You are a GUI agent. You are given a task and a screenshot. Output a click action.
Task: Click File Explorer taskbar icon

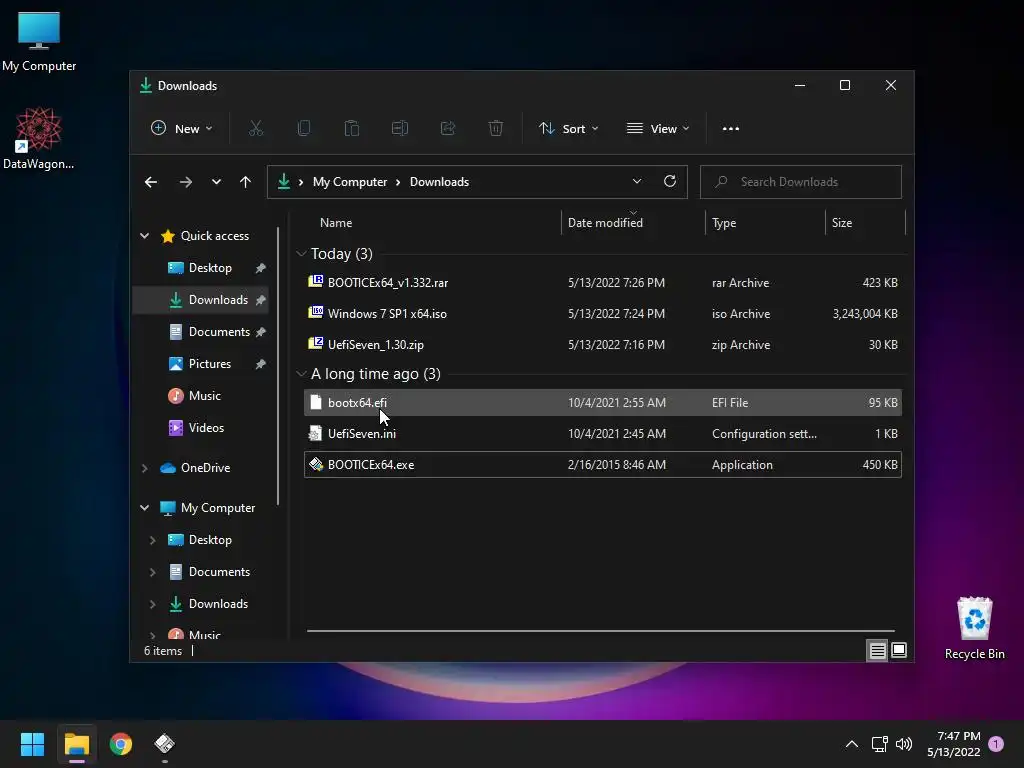pyautogui.click(x=76, y=744)
